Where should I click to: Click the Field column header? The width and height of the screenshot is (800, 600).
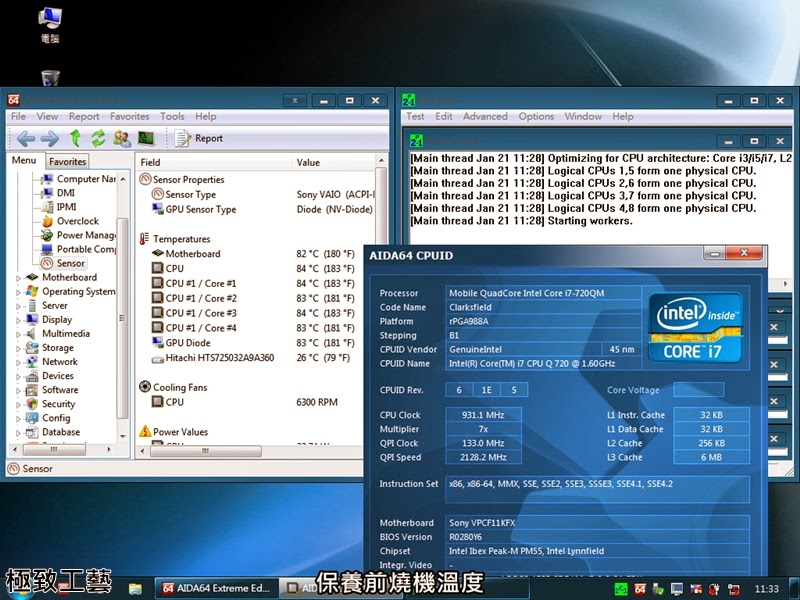coord(213,162)
